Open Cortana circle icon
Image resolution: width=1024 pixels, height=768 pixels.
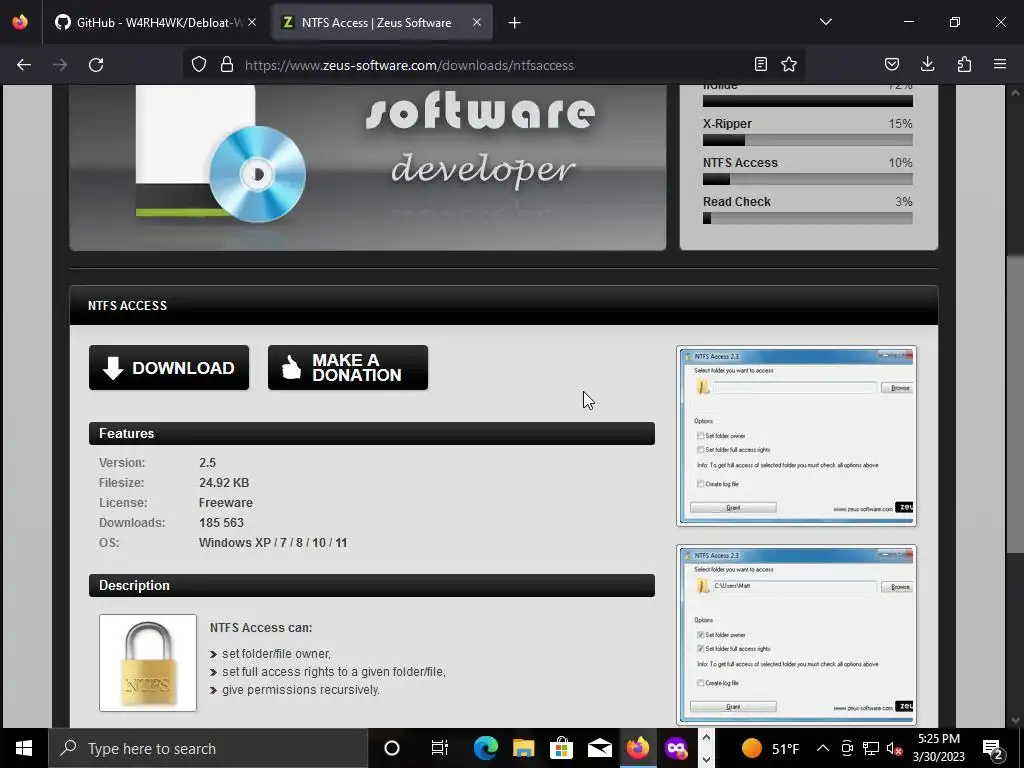392,748
